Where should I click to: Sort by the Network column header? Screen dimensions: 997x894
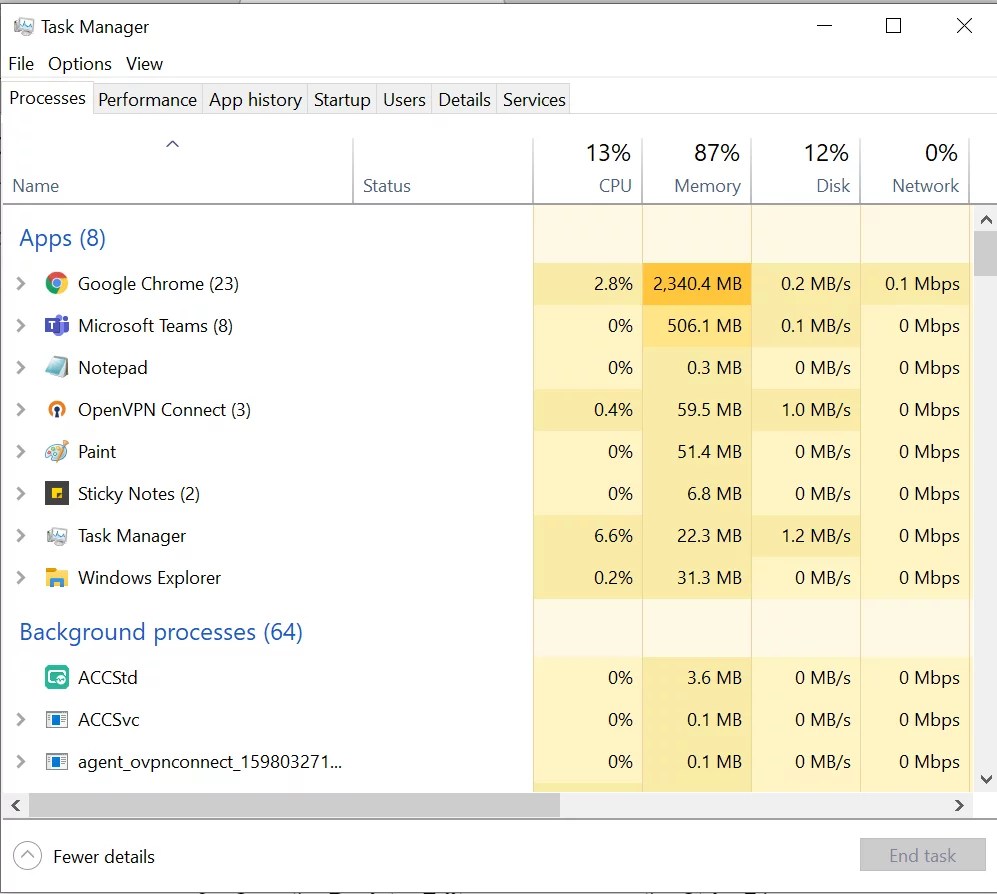pos(915,170)
